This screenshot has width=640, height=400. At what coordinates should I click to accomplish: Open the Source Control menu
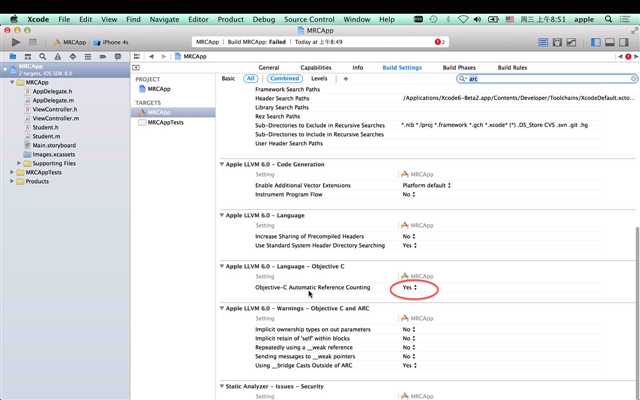point(309,19)
